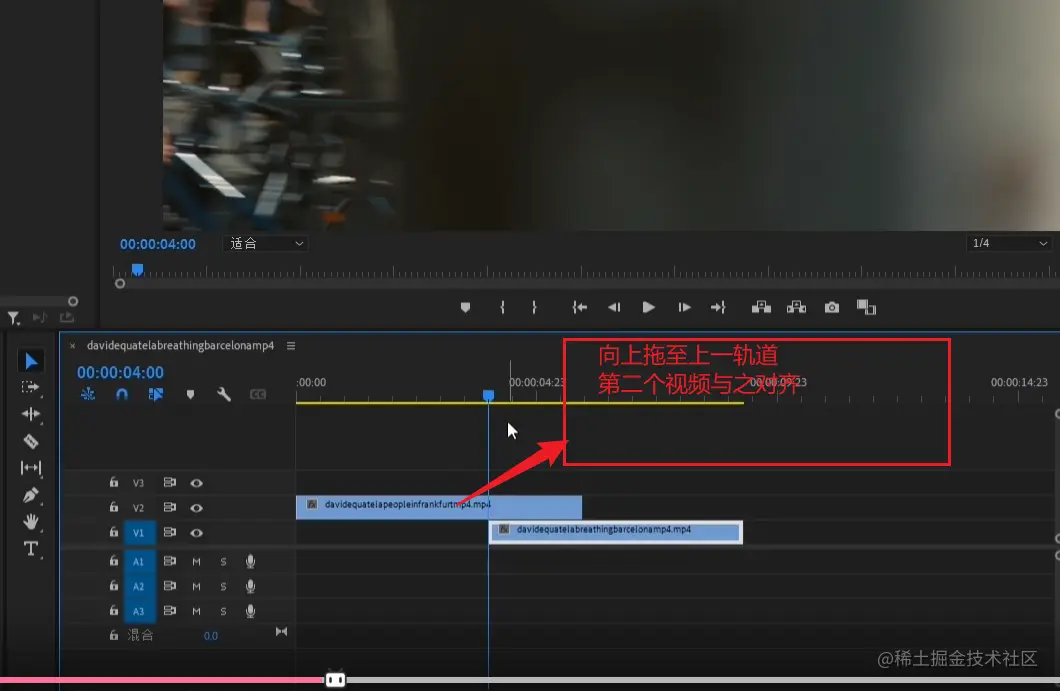Mute audio track A1
The width and height of the screenshot is (1060, 691).
click(x=196, y=561)
